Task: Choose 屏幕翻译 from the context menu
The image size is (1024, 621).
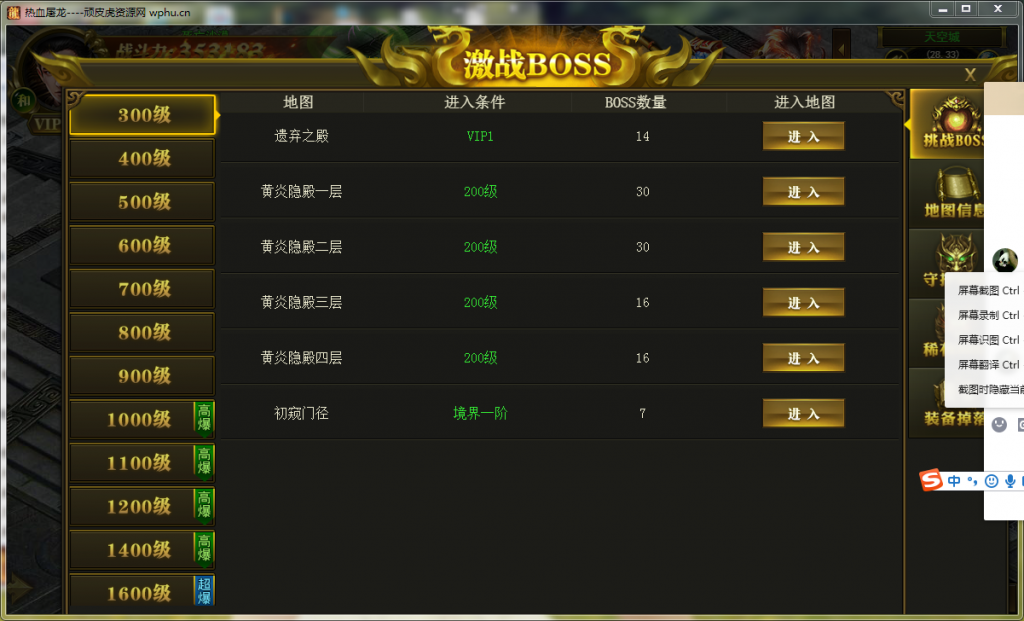Action: 987,364
